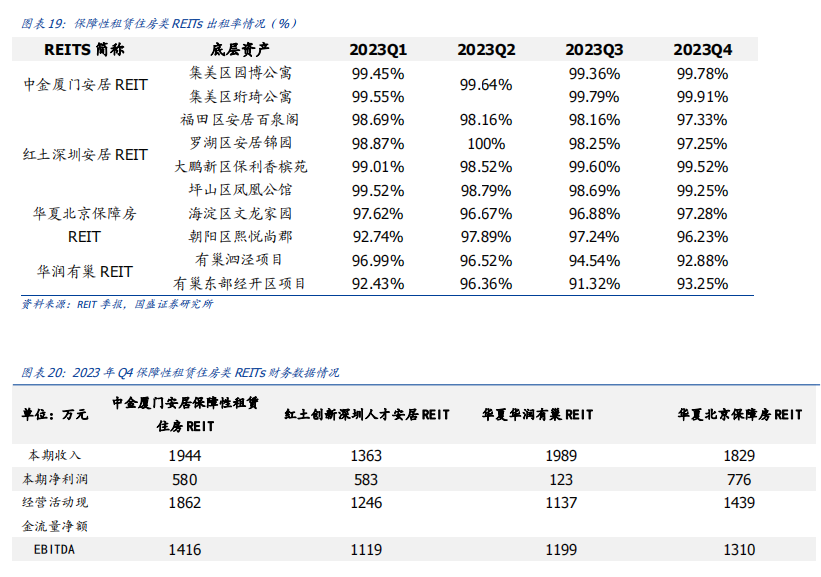Click the 华夏华润有巢 REIT column header
This screenshot has width=821, height=577.
pyautogui.click(x=538, y=415)
